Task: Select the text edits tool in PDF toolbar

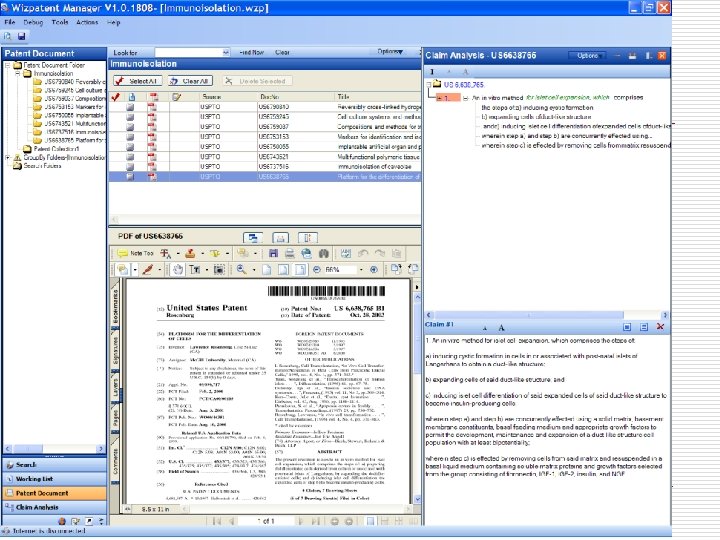Action: point(165,253)
